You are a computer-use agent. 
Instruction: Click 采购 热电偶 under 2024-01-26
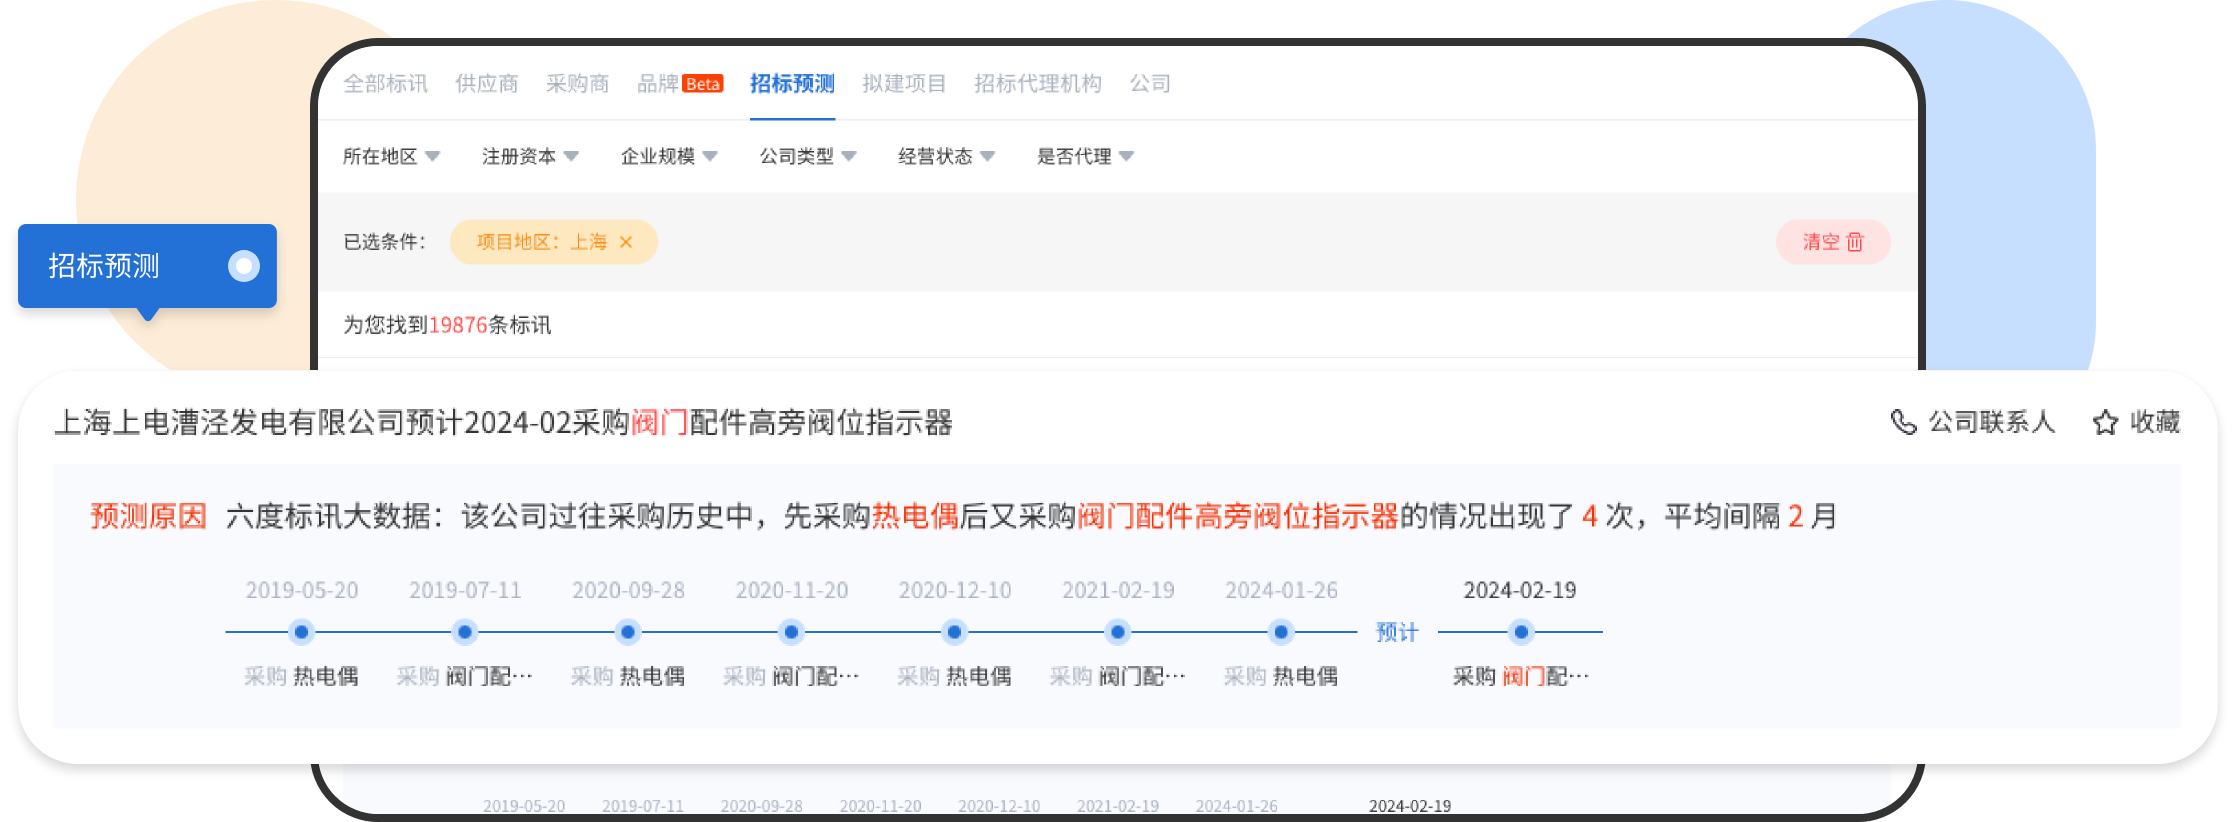[1281, 677]
